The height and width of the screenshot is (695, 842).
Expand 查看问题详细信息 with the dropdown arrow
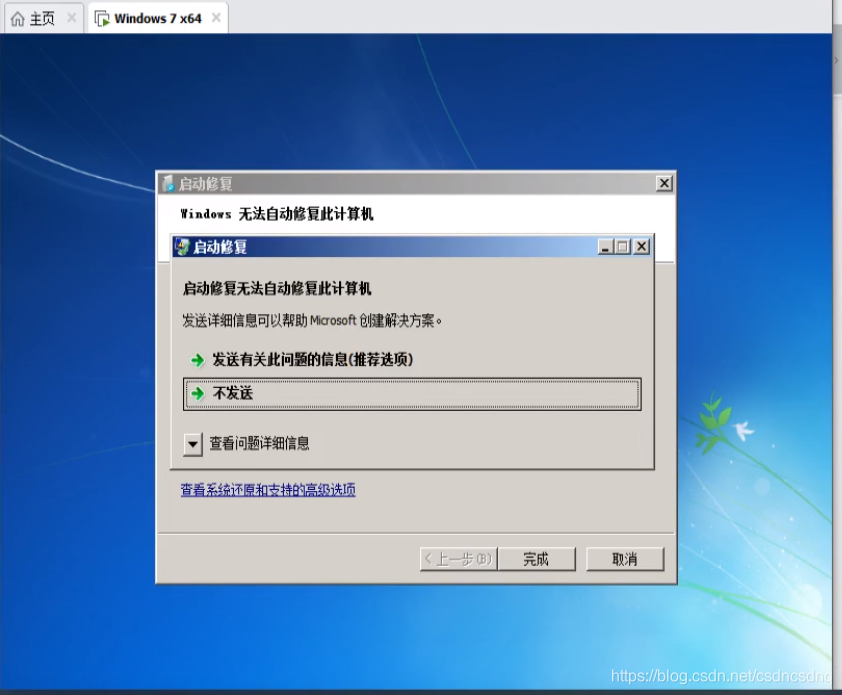coord(192,444)
